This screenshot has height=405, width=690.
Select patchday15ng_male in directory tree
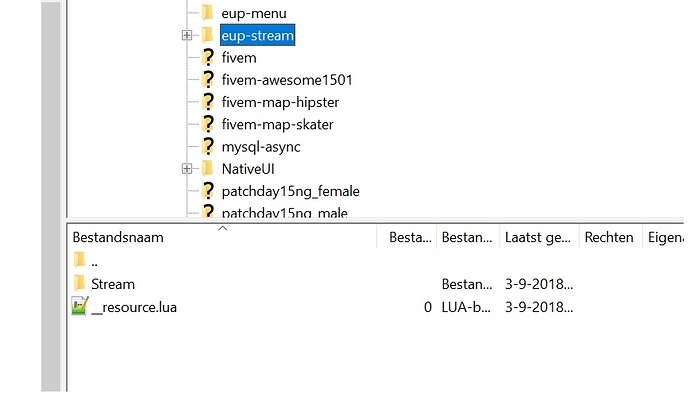pos(284,212)
